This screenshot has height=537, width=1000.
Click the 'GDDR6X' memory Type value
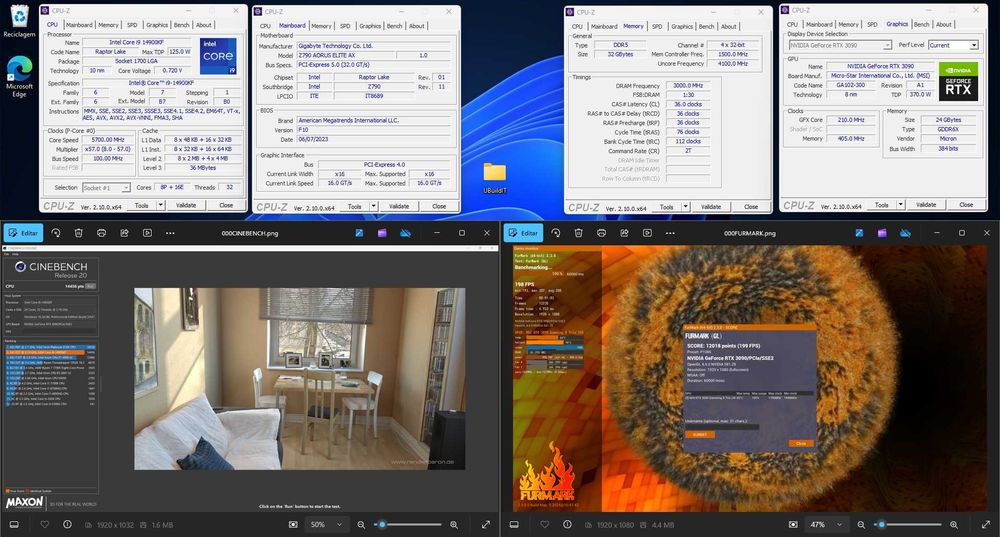(948, 129)
